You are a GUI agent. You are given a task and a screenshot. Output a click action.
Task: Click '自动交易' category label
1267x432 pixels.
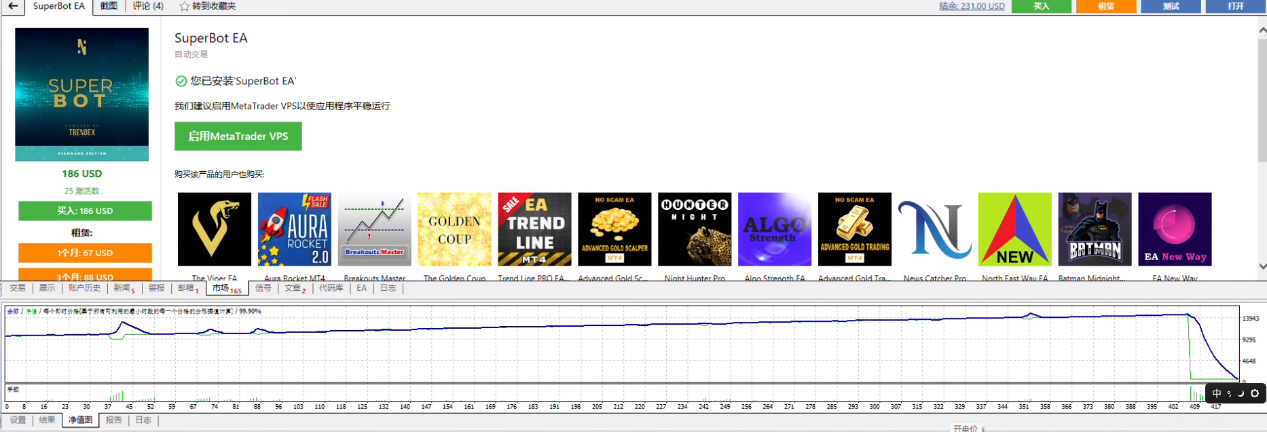click(190, 54)
